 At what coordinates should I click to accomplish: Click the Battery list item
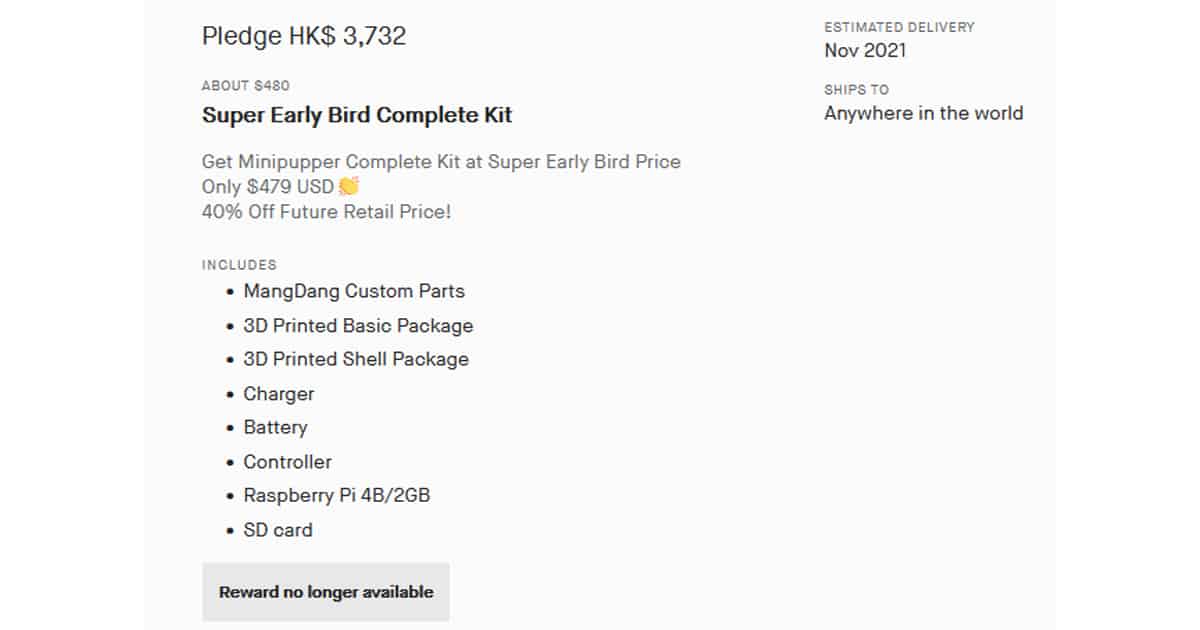click(275, 427)
